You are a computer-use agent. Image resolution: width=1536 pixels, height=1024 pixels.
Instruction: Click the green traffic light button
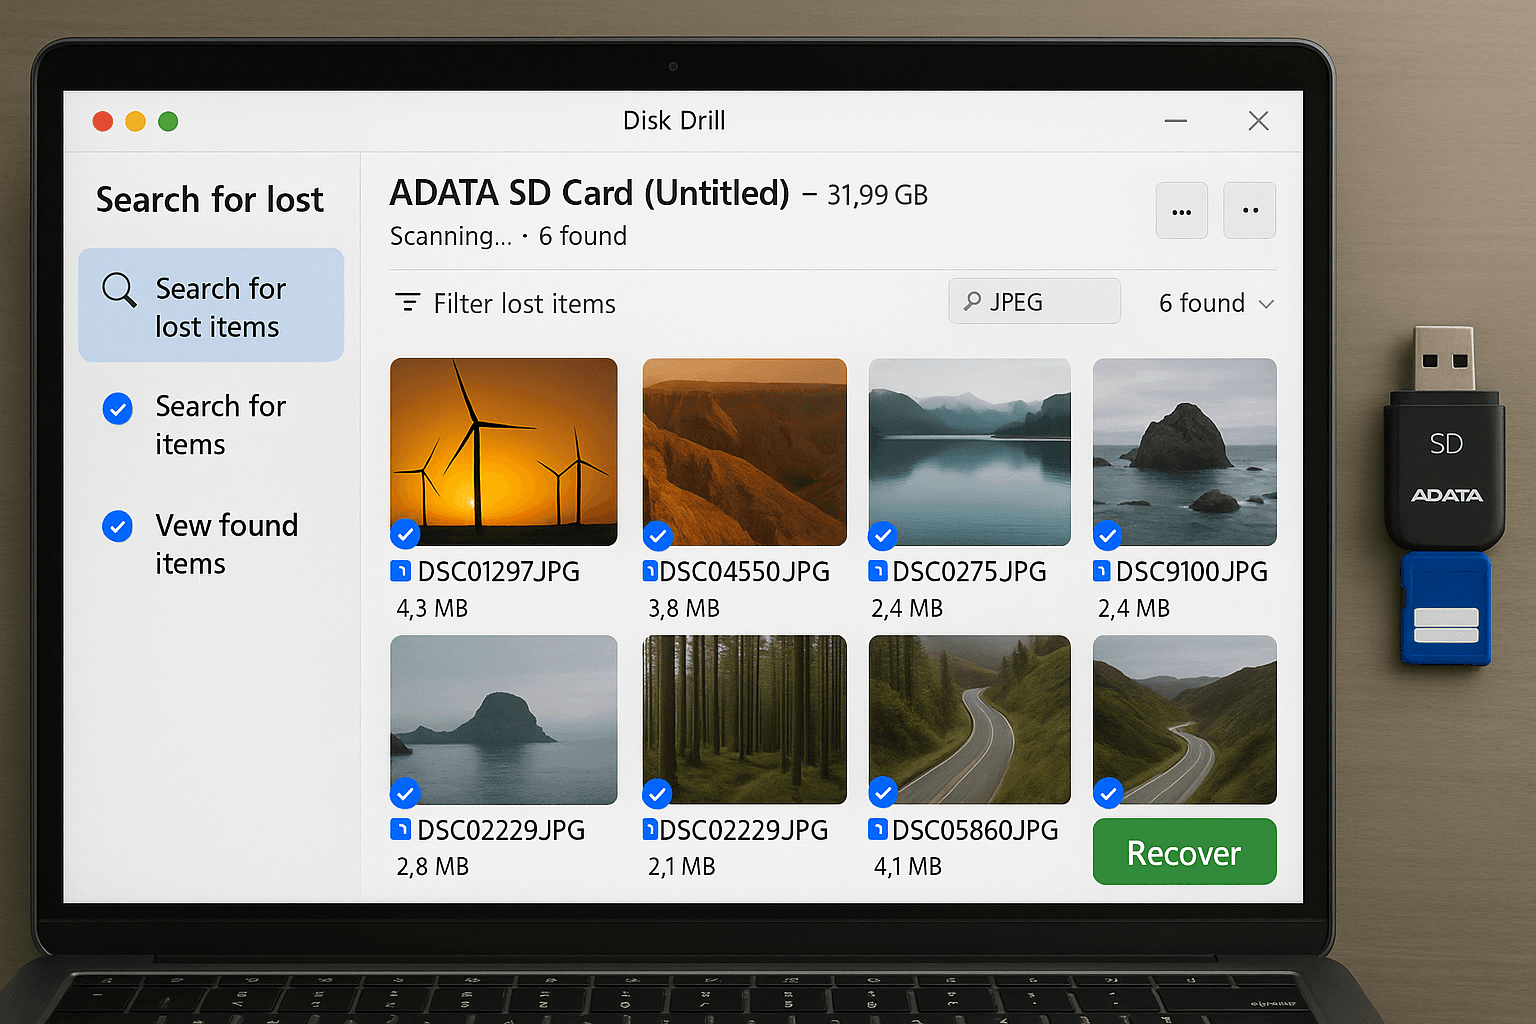(x=168, y=121)
